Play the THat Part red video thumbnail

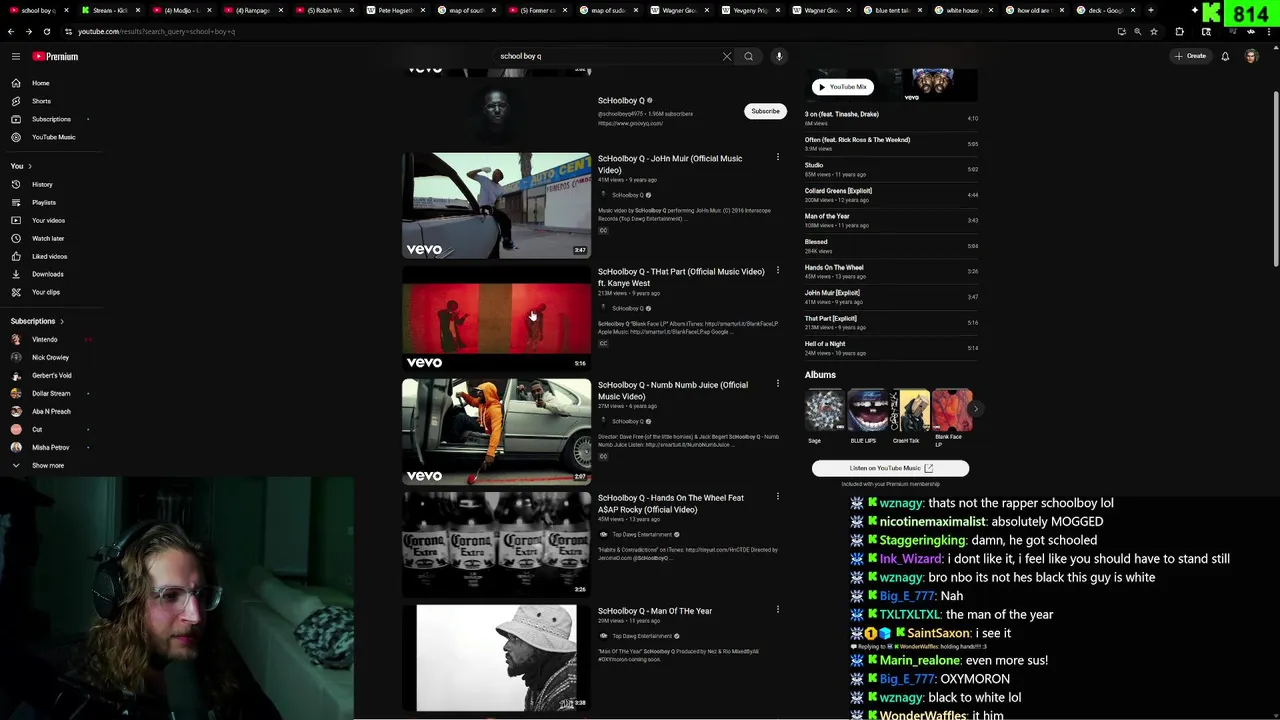click(497, 318)
